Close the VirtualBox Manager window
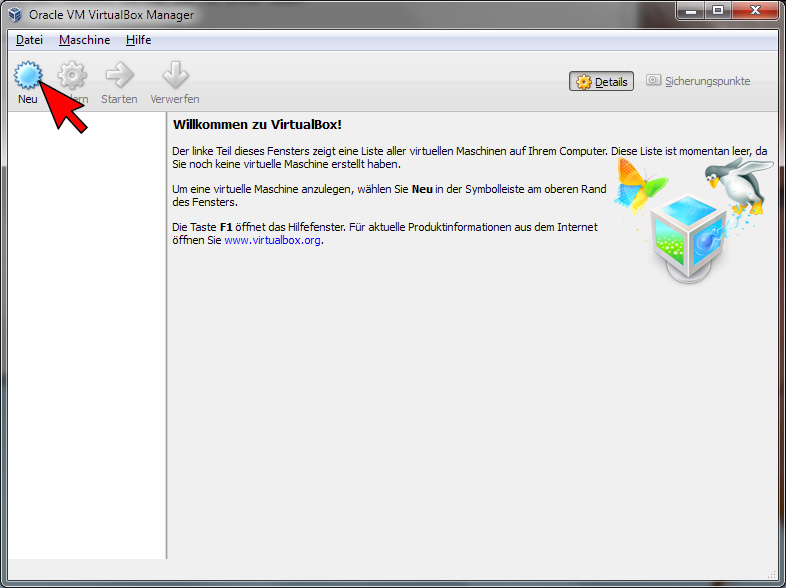The image size is (786, 588). coord(755,11)
